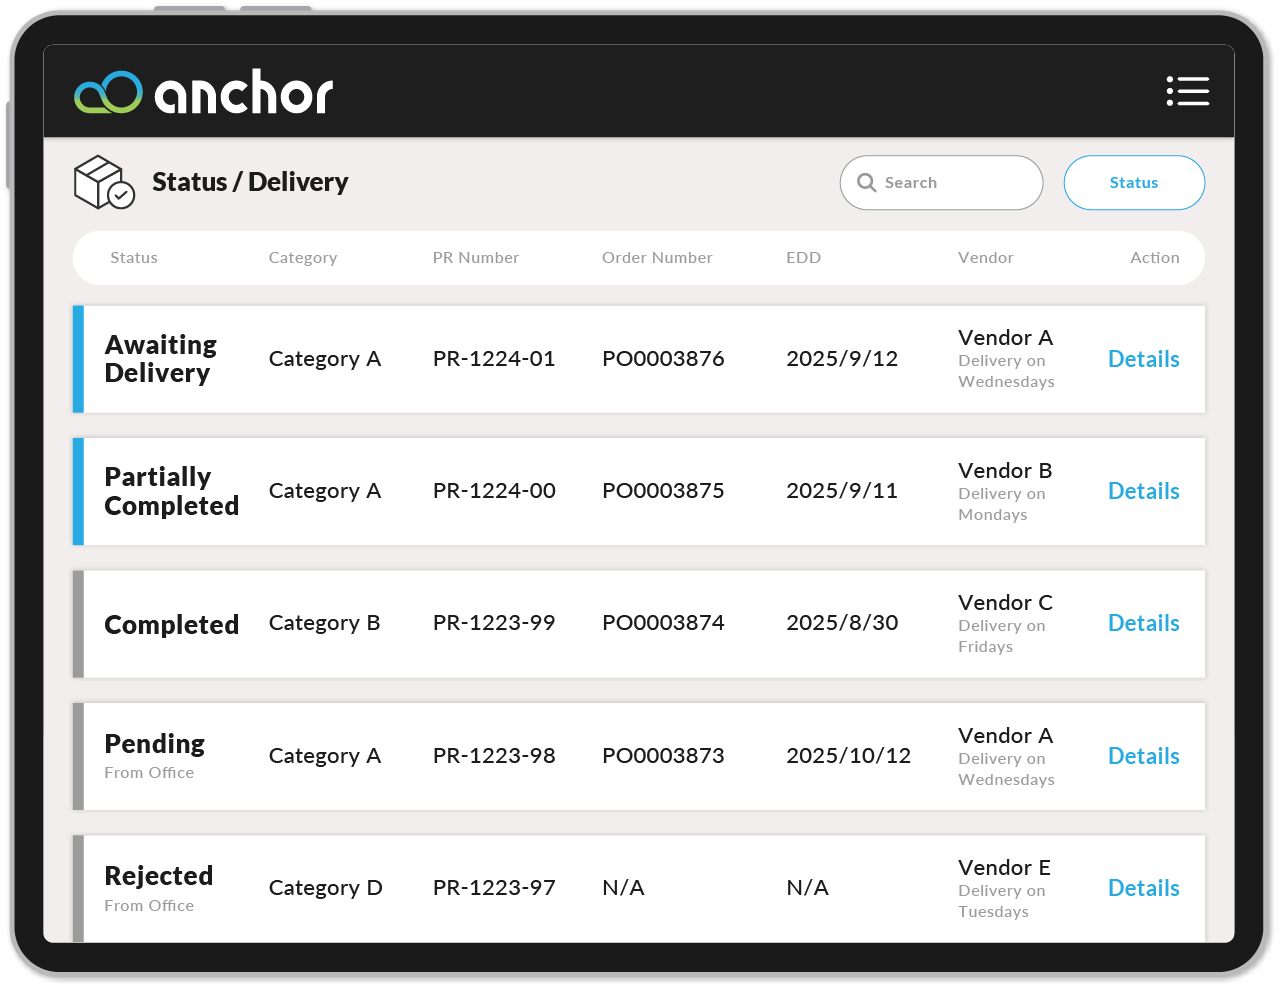Image resolution: width=1280 pixels, height=989 pixels.
Task: Sort by the Category column header
Action: [302, 257]
